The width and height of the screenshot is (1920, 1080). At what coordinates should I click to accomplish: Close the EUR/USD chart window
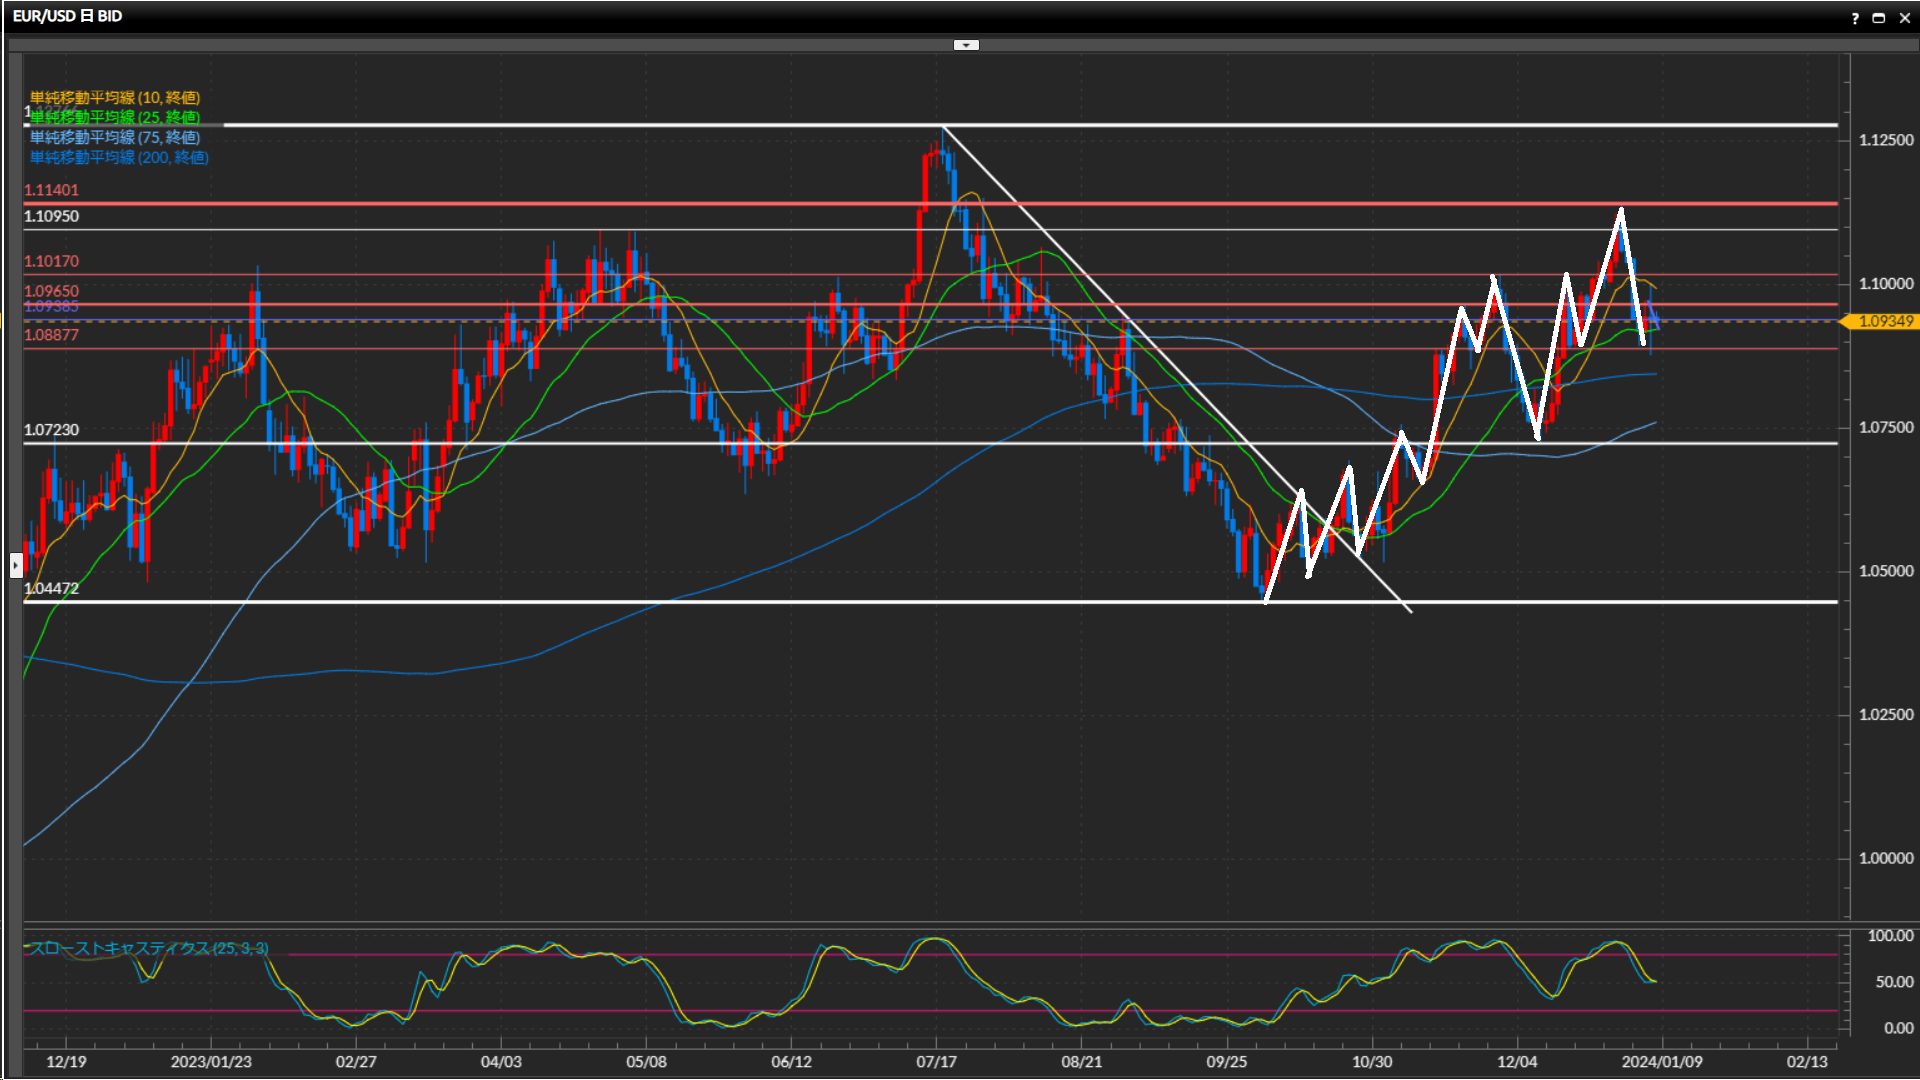[x=1904, y=18]
